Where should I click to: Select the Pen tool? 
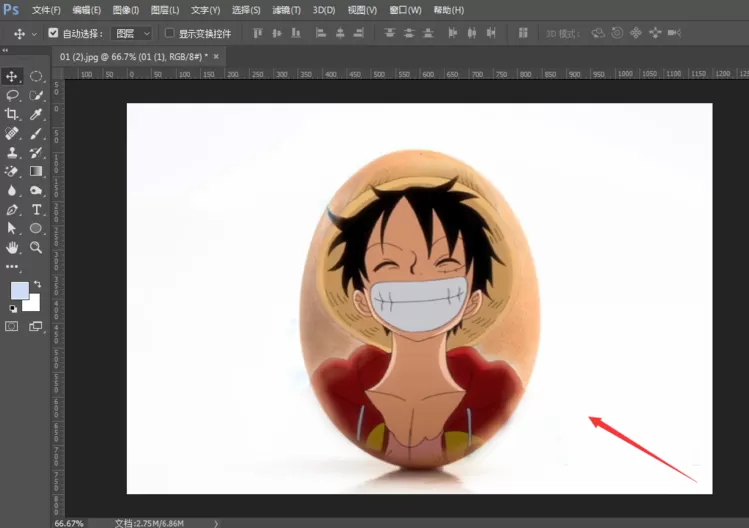pyautogui.click(x=12, y=209)
